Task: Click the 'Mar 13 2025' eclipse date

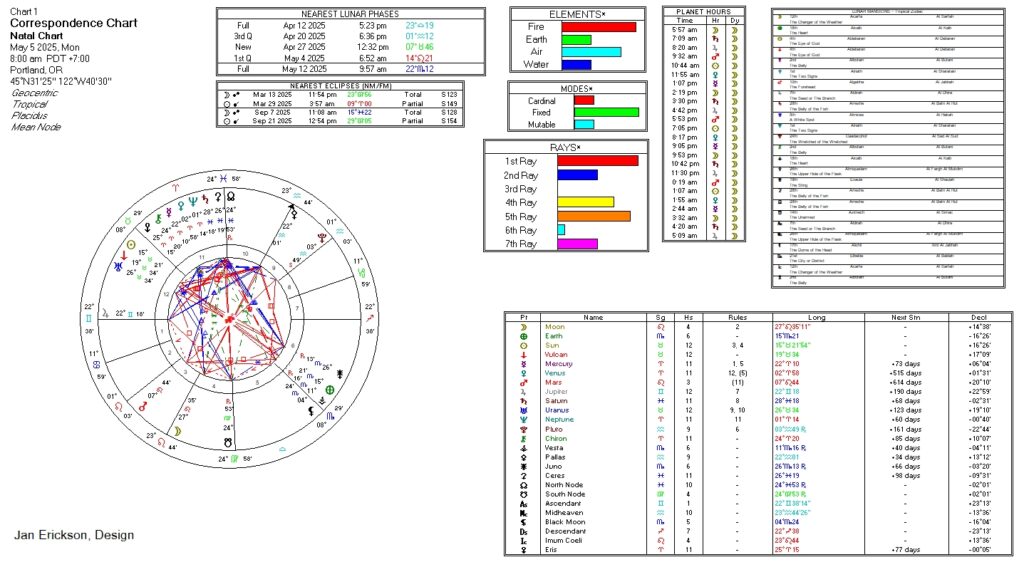Action: 272,95
